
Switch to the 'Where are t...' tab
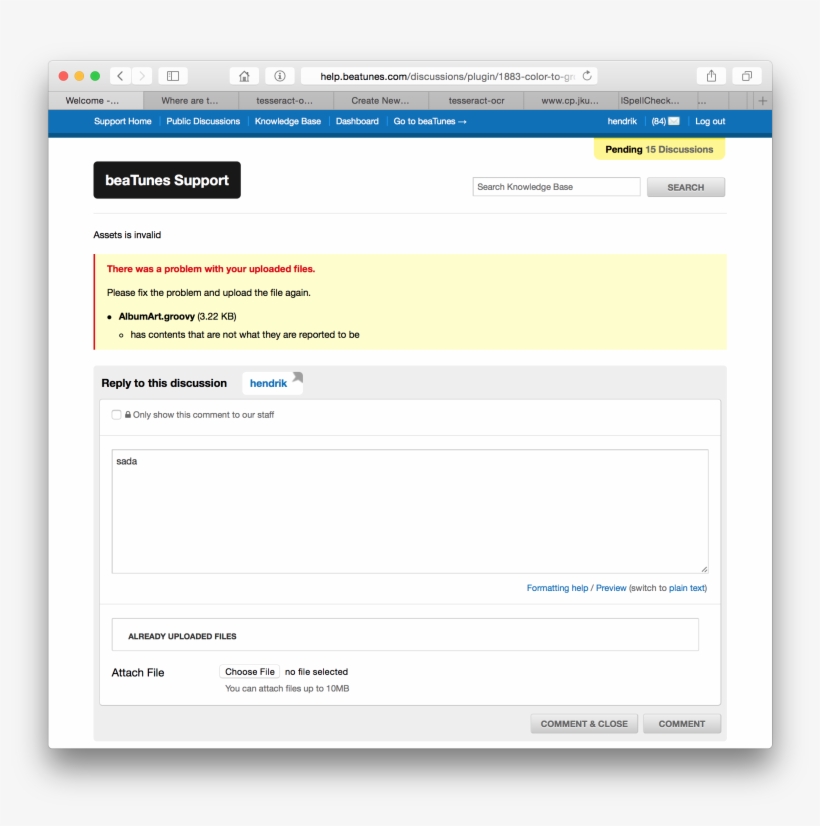(191, 101)
